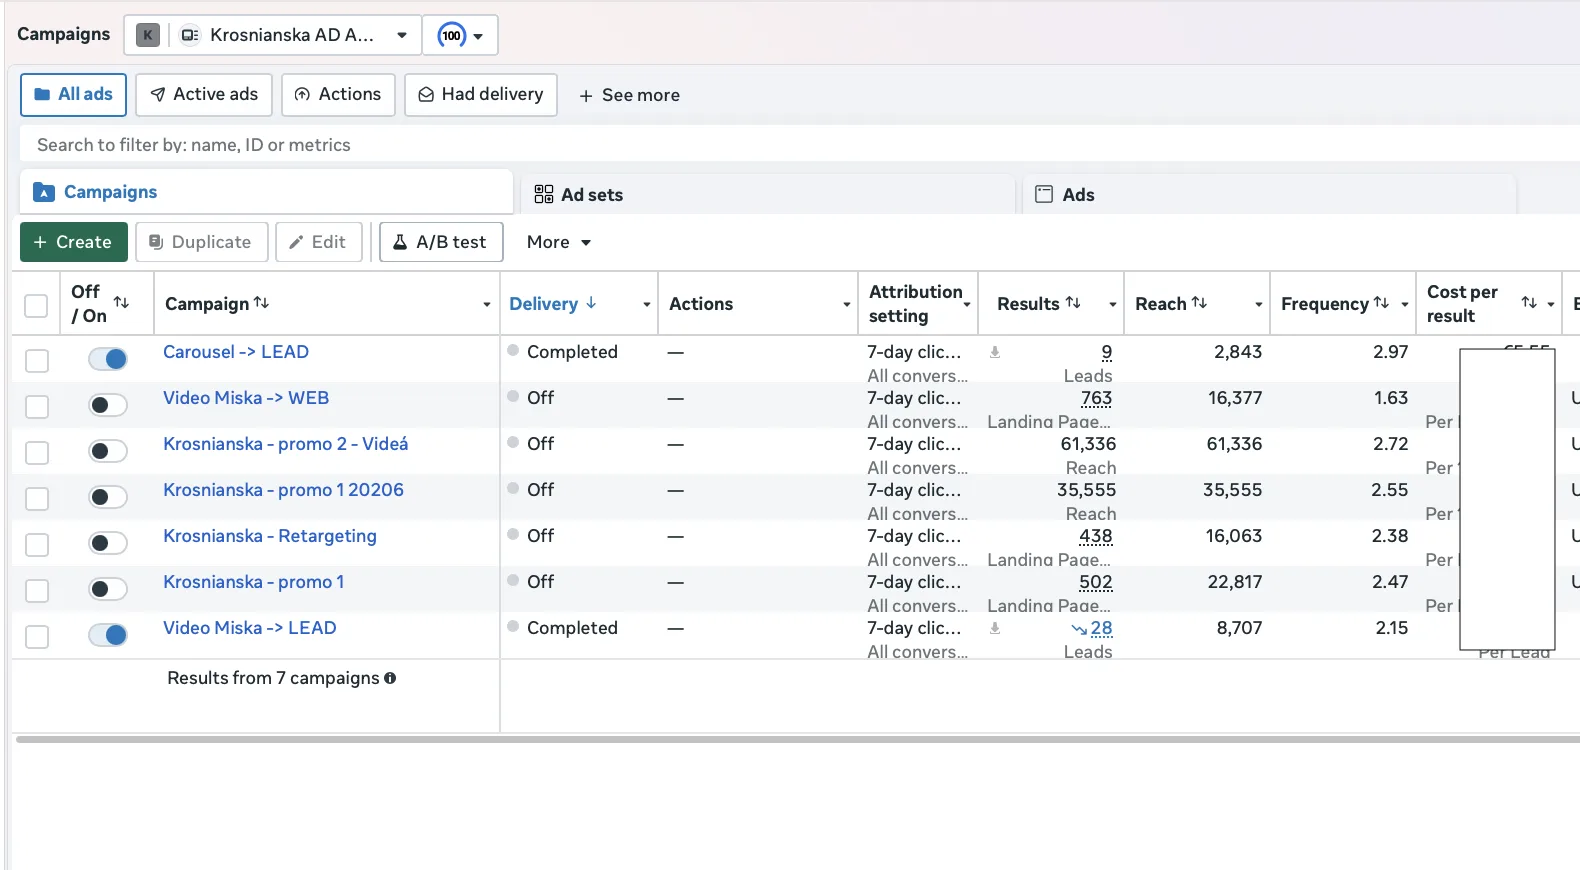This screenshot has height=870, width=1580.
Task: Switch to the Ad sets tab
Action: coord(768,194)
